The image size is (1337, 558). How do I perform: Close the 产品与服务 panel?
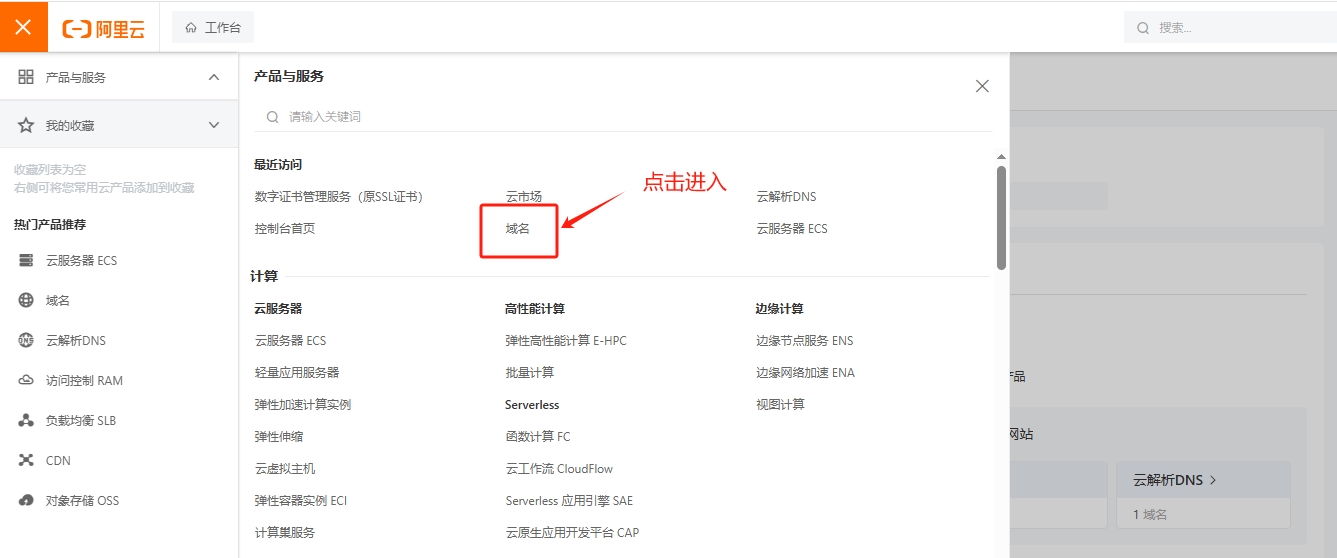tap(982, 86)
